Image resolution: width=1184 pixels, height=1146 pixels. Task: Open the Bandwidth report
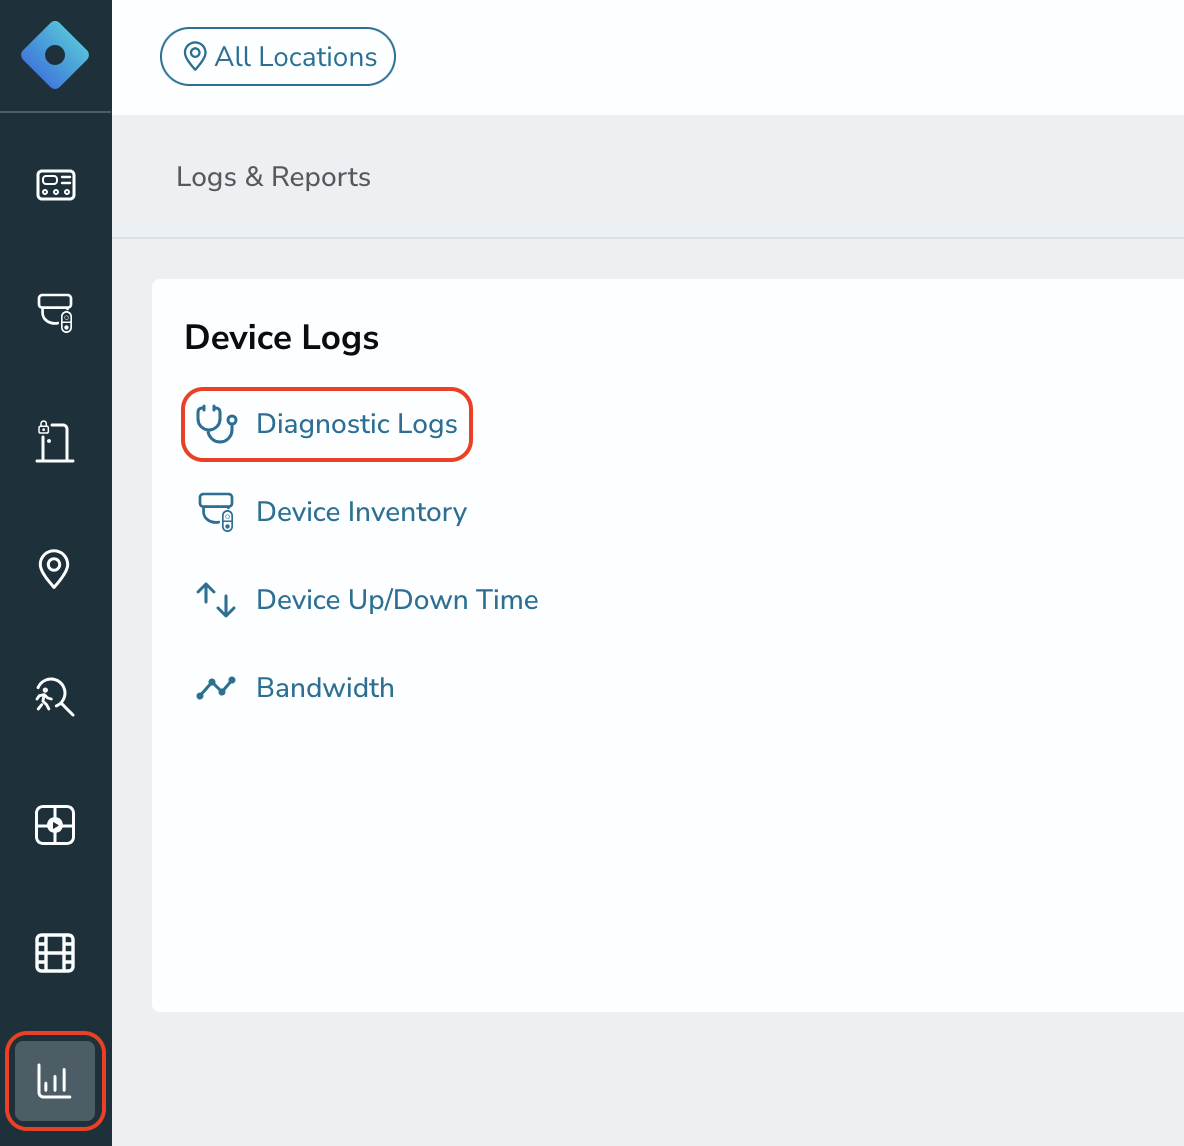pyautogui.click(x=325, y=688)
